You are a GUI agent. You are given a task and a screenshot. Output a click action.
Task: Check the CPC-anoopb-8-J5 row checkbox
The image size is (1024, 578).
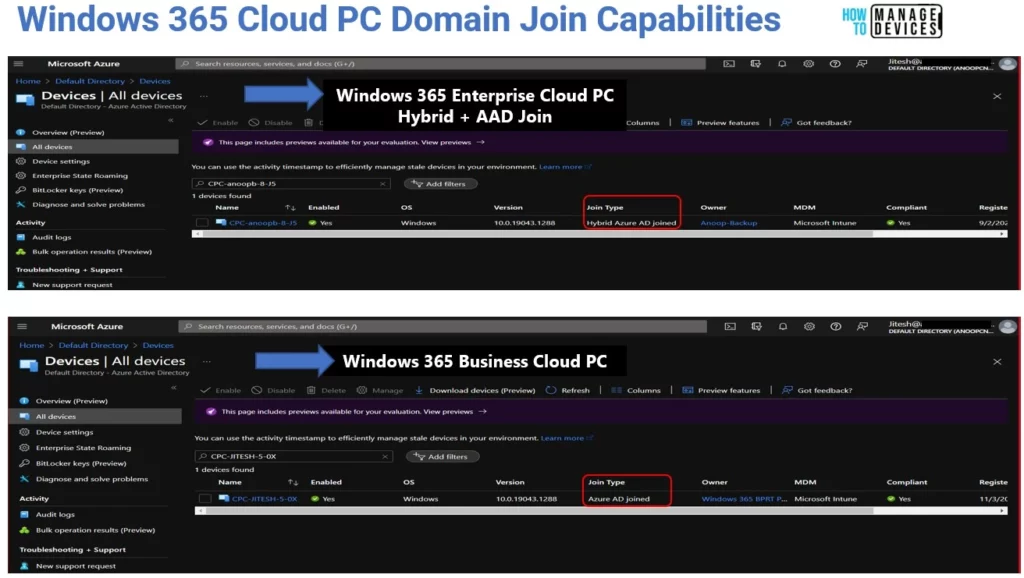(x=202, y=223)
